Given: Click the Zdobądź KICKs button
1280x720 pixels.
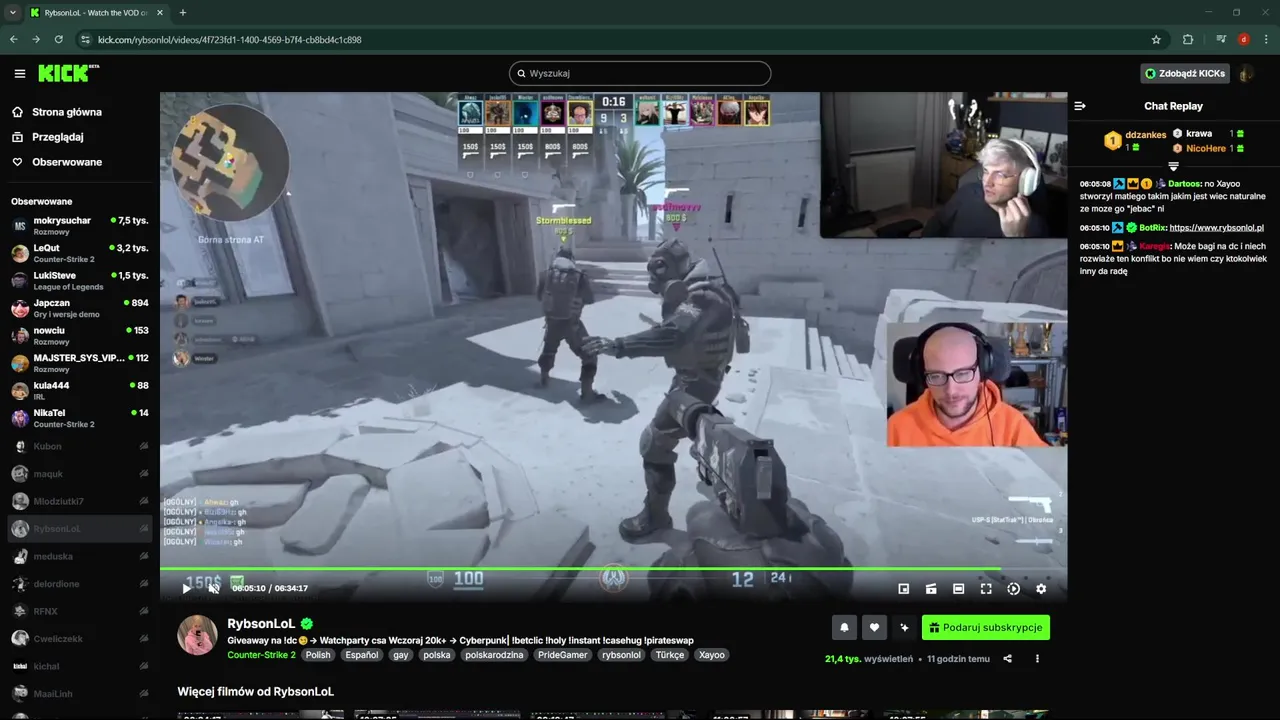Looking at the screenshot, I should coord(1185,73).
